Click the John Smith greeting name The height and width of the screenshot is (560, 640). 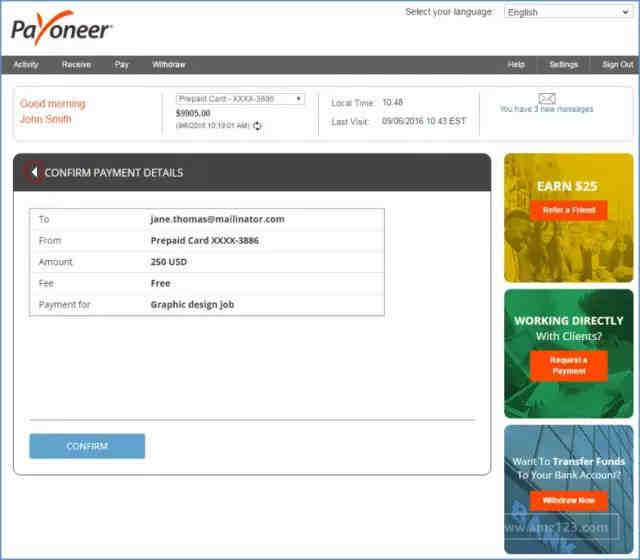[x=46, y=119]
